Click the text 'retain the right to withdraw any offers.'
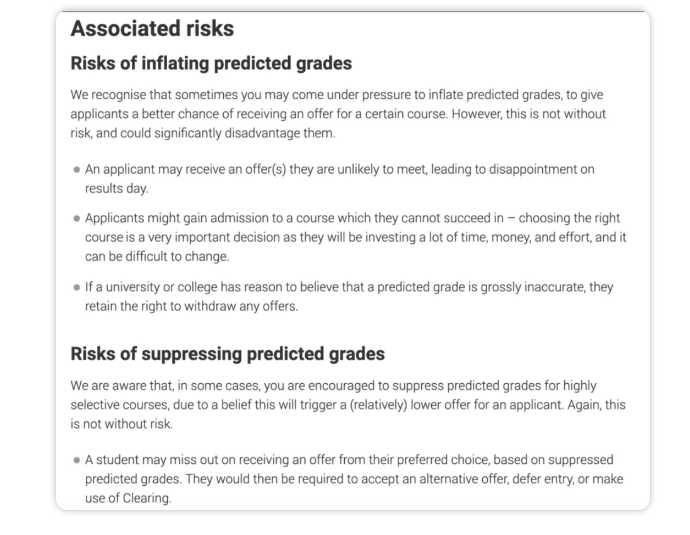The image size is (690, 535). click(191, 306)
